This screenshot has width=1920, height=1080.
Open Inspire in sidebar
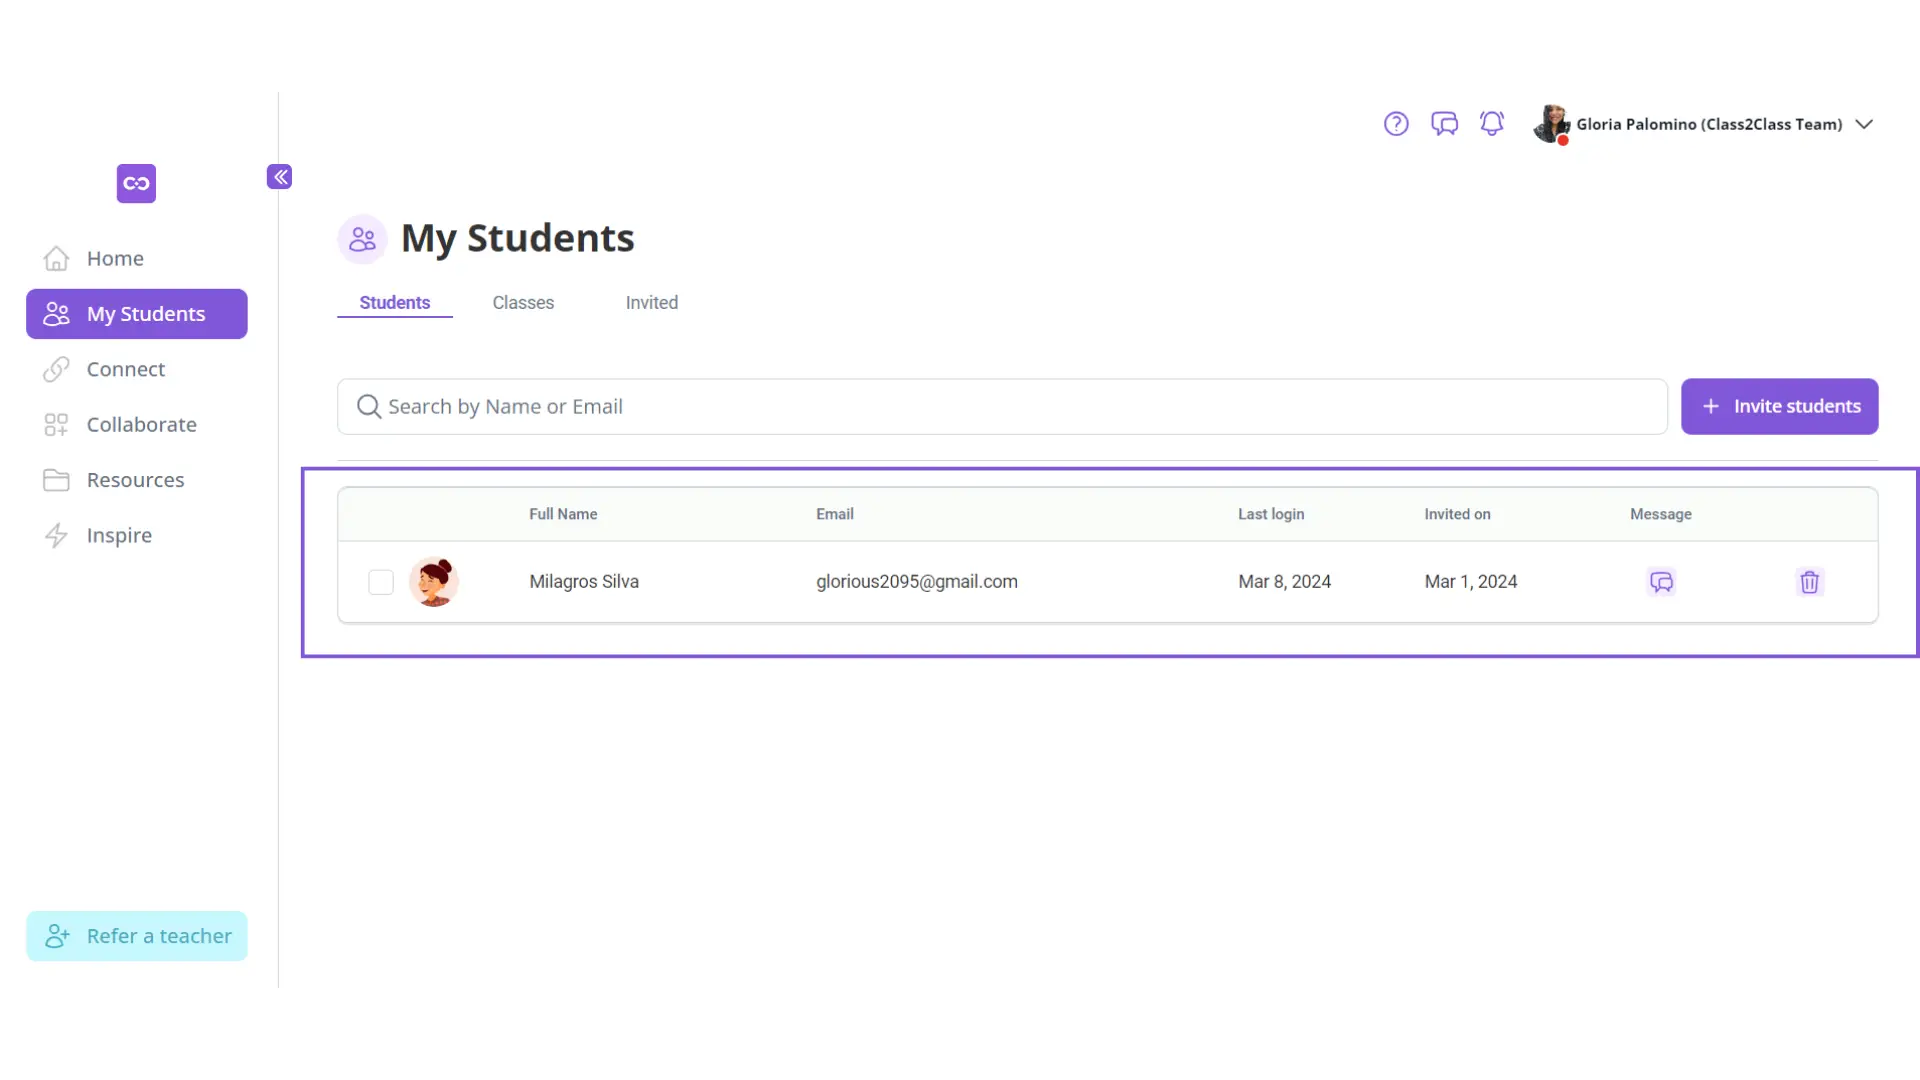137,535
